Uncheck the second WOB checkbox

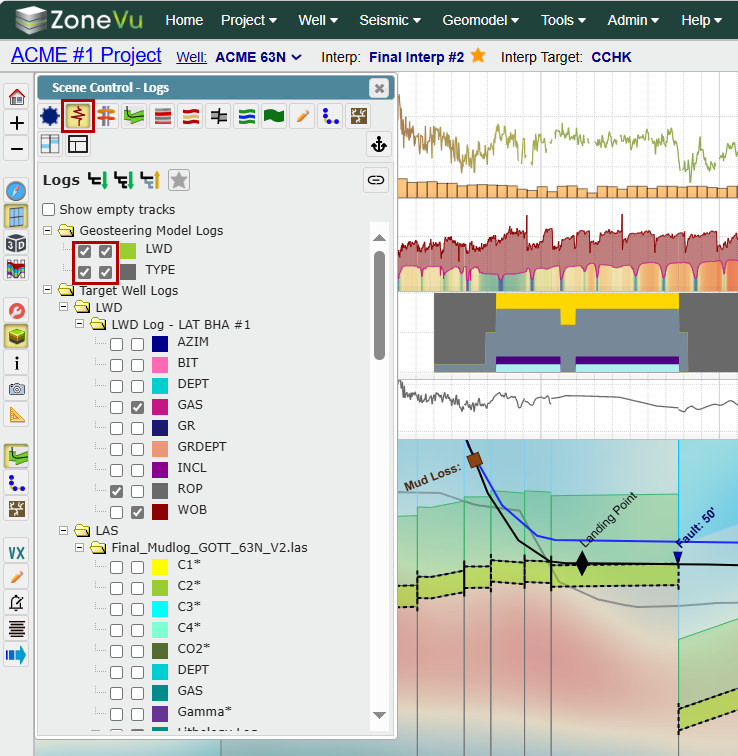pos(137,512)
